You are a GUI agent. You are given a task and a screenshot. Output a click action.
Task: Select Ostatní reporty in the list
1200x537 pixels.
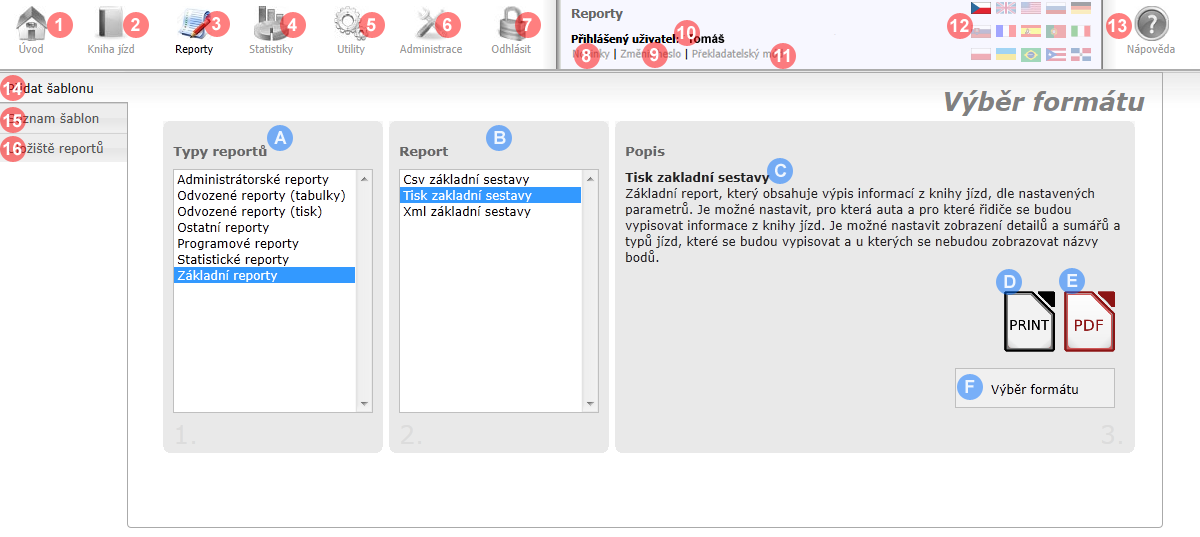point(264,227)
